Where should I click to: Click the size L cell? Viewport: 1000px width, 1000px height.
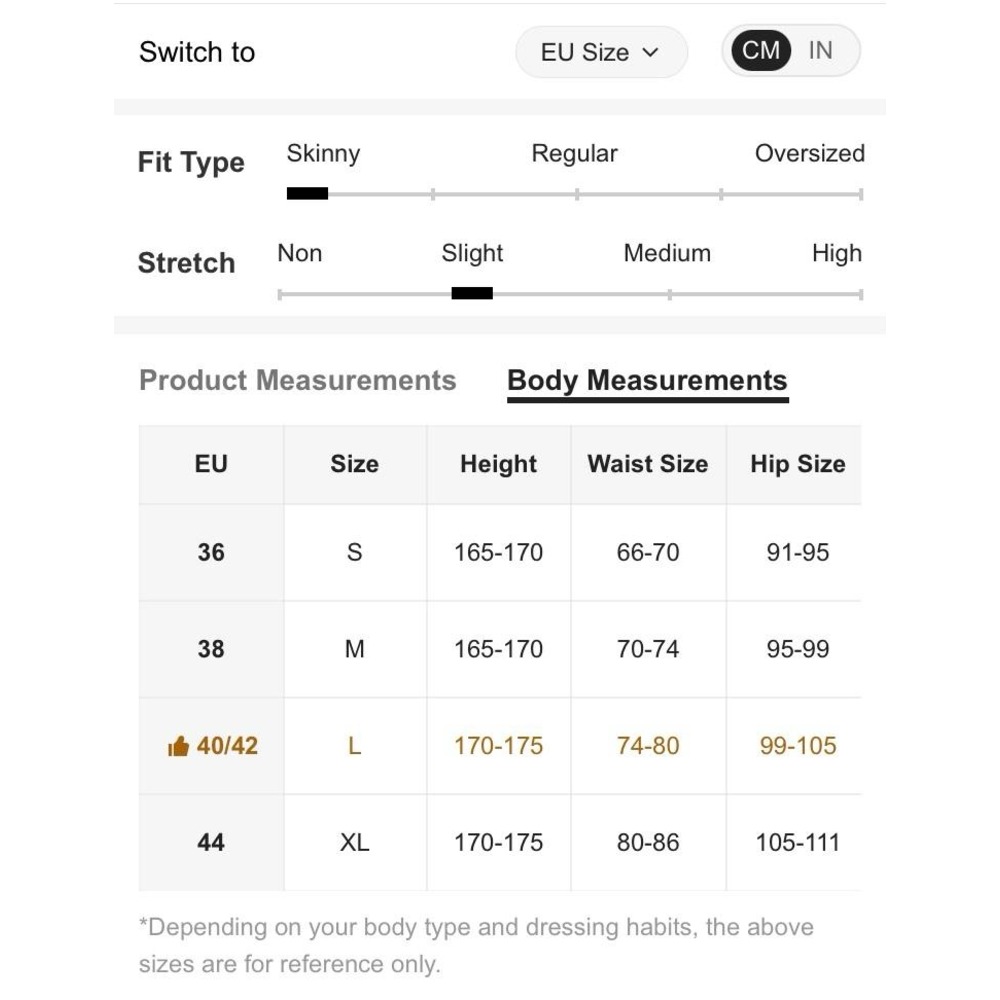point(354,746)
